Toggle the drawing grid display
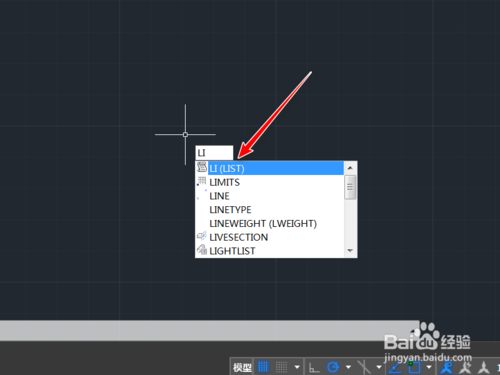Screen dimensions: 500x375 pyautogui.click(x=263, y=367)
